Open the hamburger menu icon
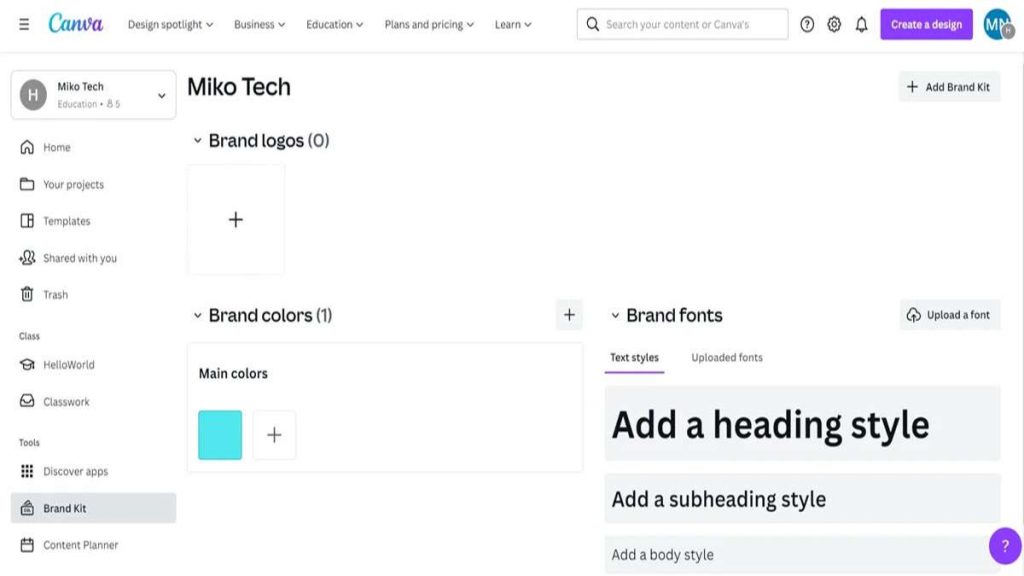Screen dimensions: 1024x576 (24, 24)
